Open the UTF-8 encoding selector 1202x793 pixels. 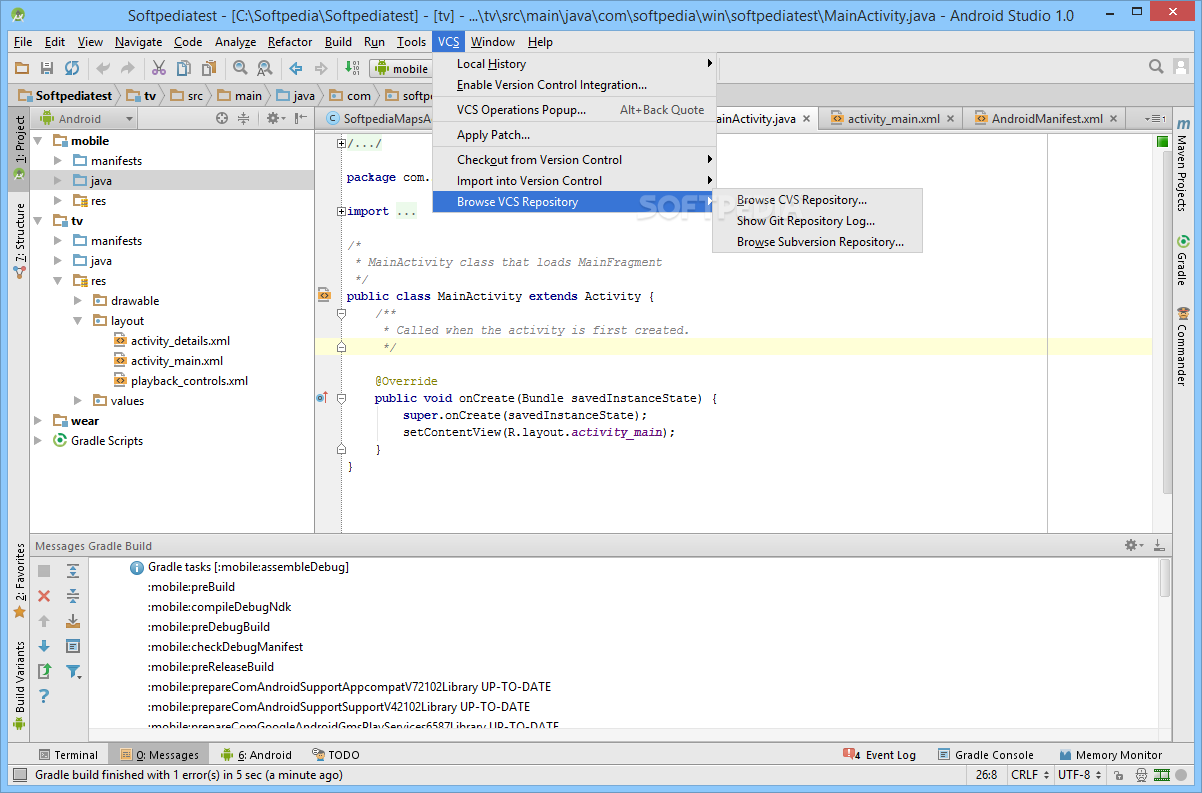click(x=1080, y=775)
